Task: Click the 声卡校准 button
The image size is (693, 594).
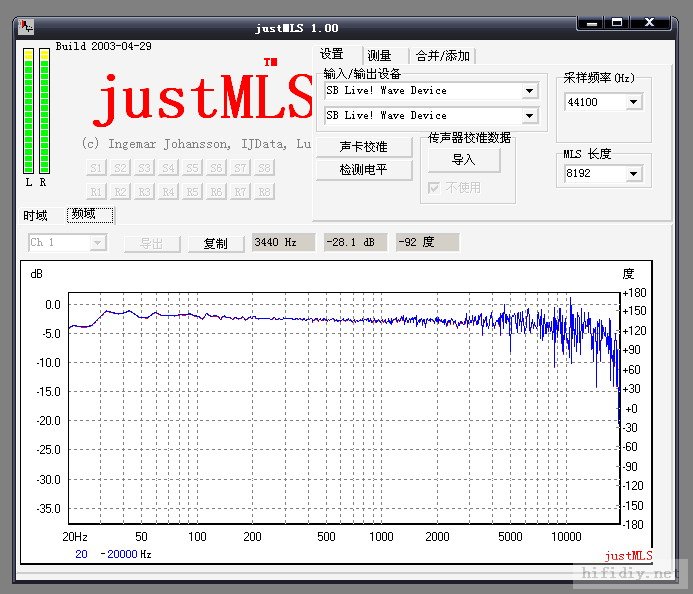Action: [362, 147]
